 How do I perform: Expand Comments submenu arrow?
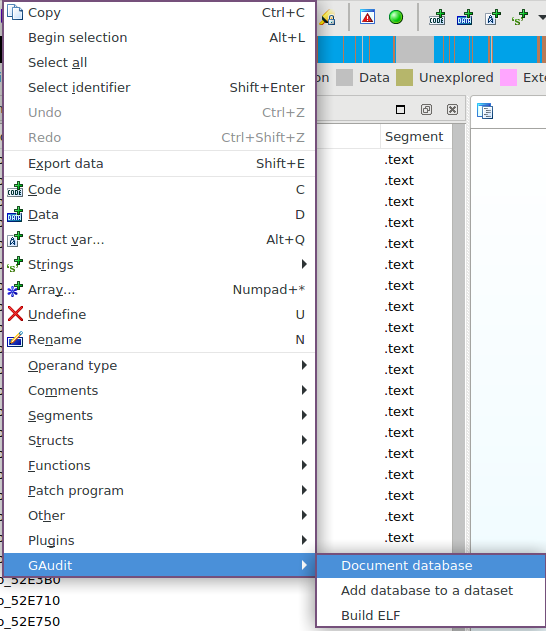coord(304,390)
